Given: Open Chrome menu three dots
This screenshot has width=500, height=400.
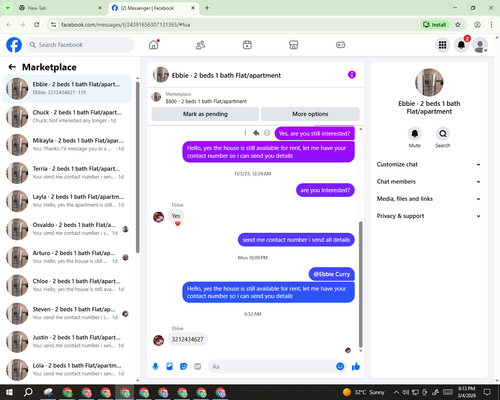Looking at the screenshot, I should click(x=491, y=25).
